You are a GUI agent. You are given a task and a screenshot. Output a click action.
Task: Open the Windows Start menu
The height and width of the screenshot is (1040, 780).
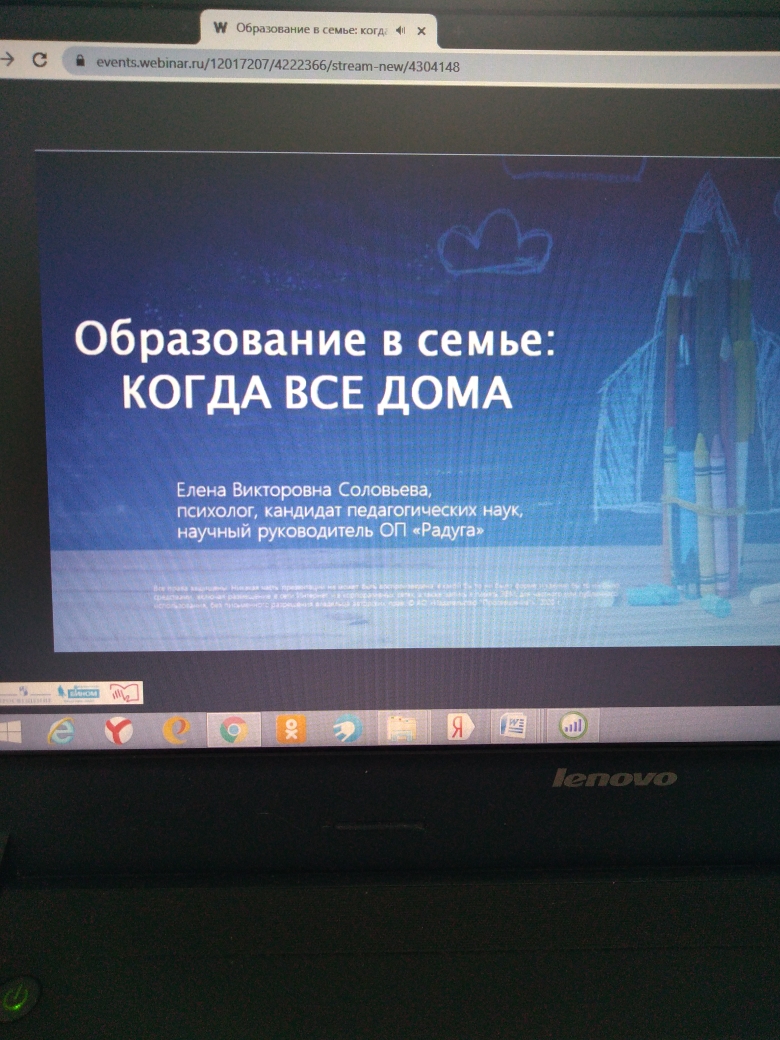[x=10, y=732]
